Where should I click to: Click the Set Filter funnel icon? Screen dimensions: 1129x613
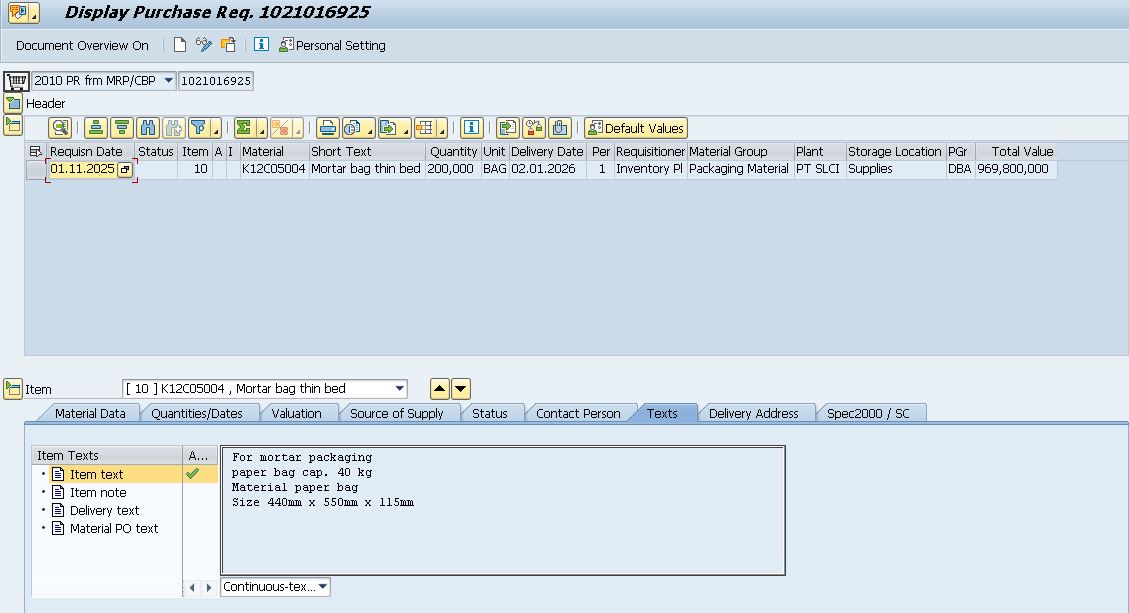point(199,128)
